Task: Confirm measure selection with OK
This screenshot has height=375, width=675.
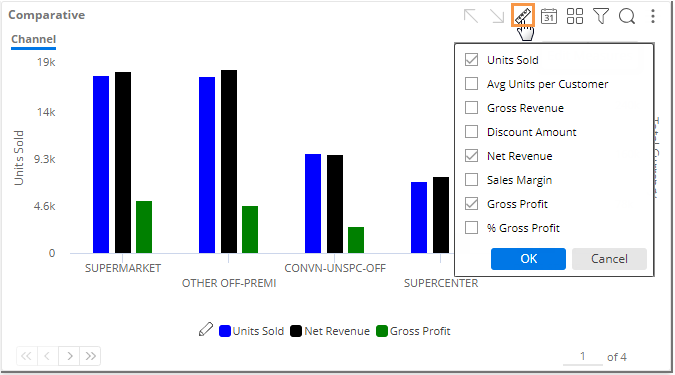Action: pos(528,259)
